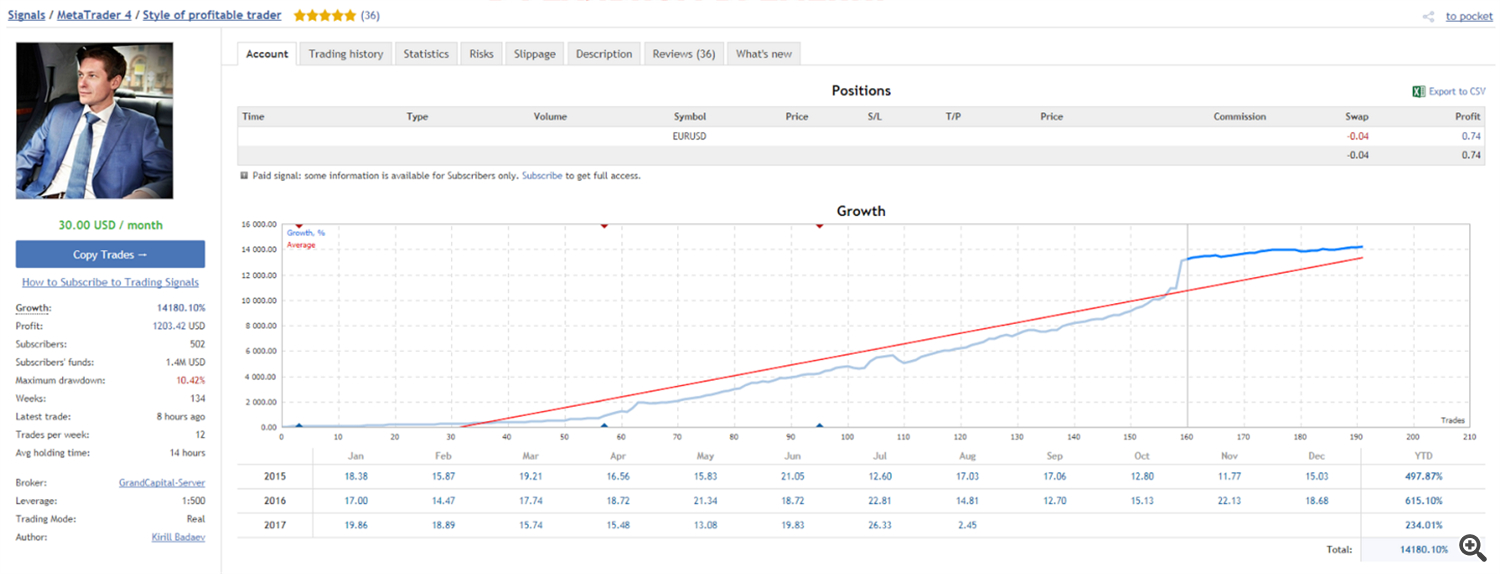This screenshot has width=1500, height=574.
Task: Click the 2015 January value 18.38
Action: tap(355, 477)
